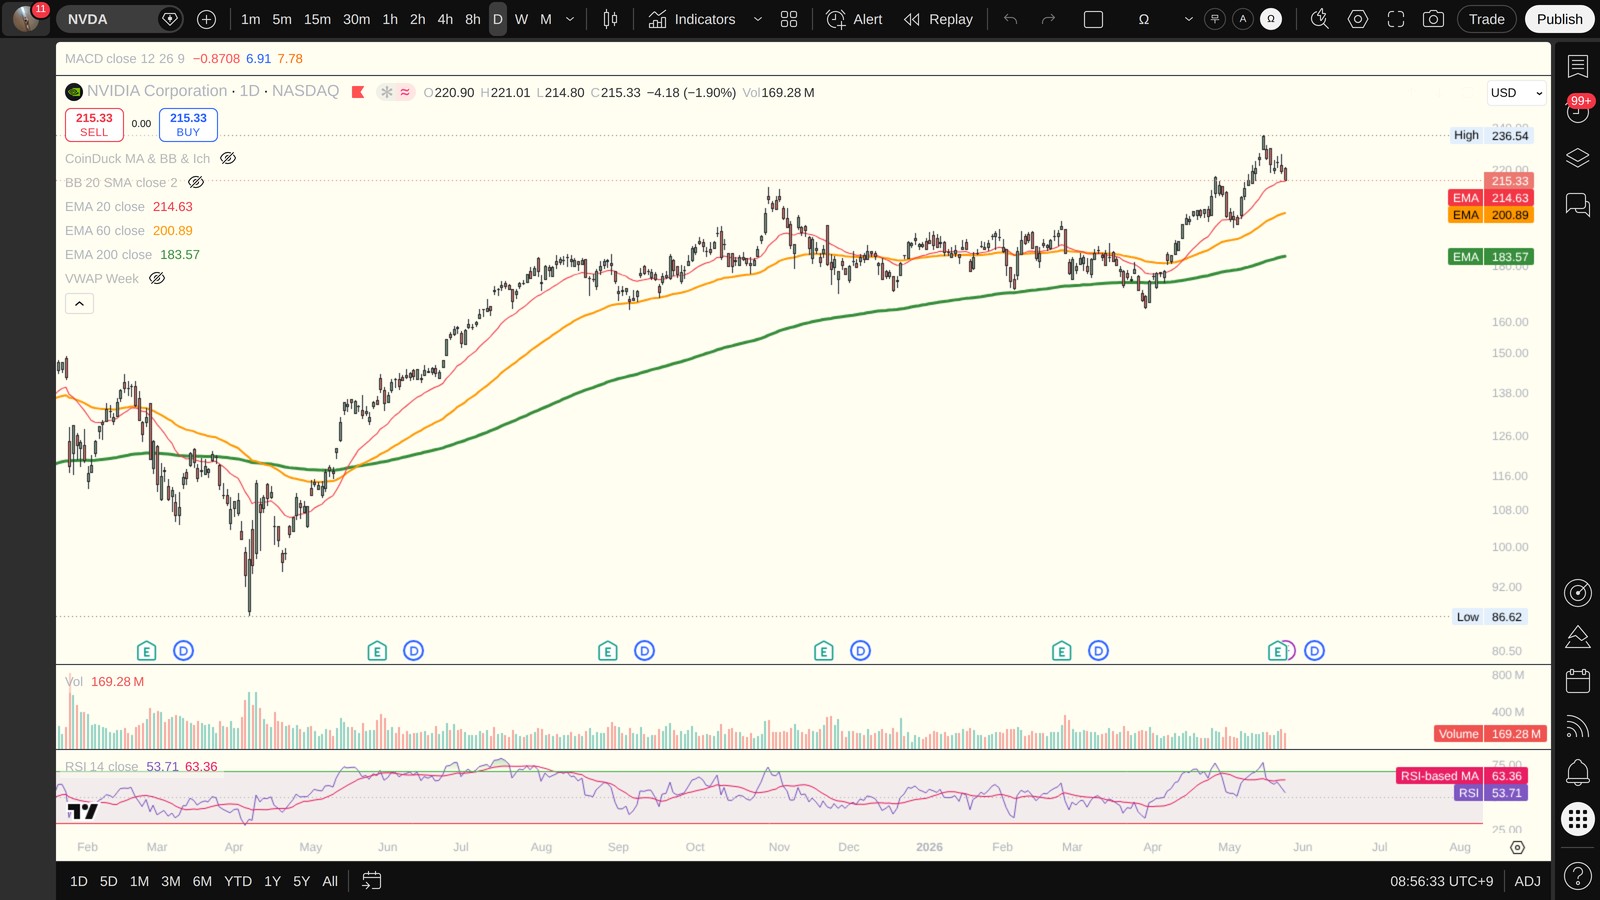Click the EMA 200 close legend label
The image size is (1600, 900).
(109, 255)
